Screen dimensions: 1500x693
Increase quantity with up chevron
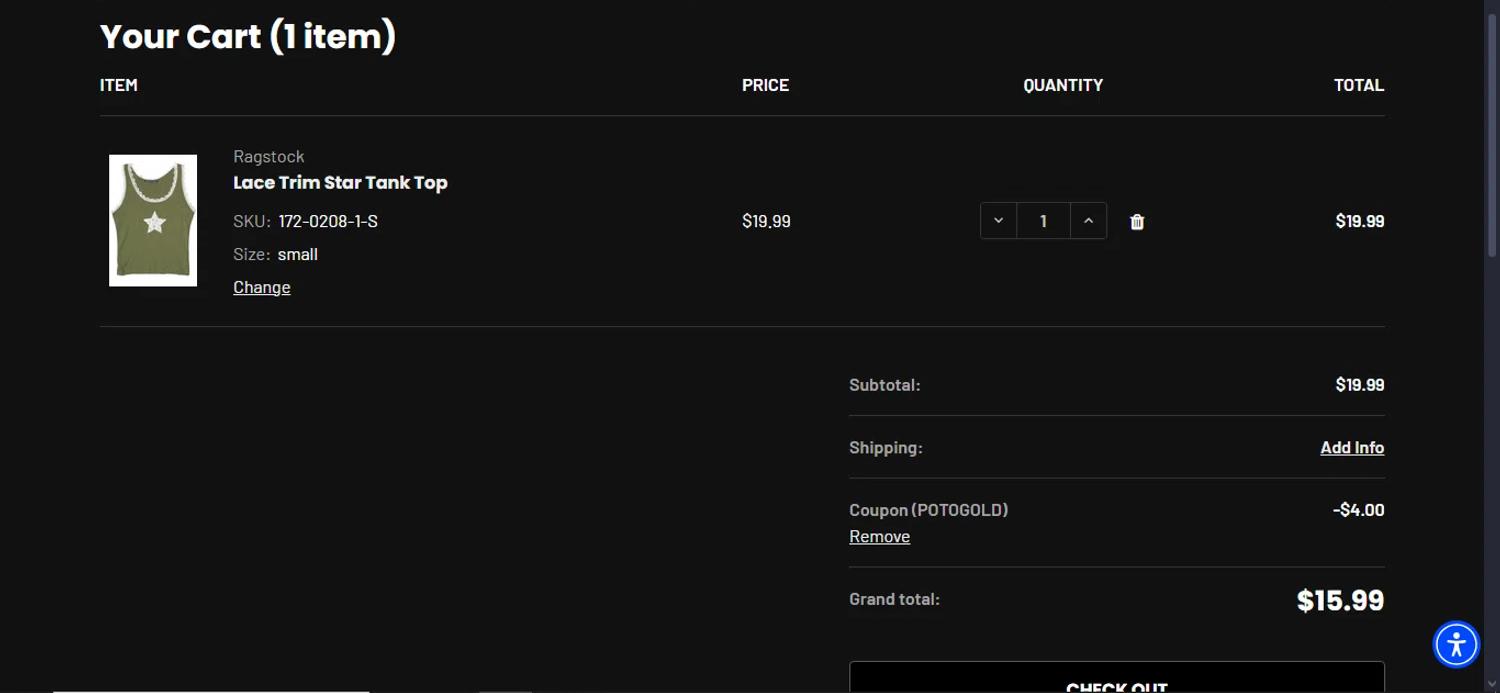(1088, 221)
